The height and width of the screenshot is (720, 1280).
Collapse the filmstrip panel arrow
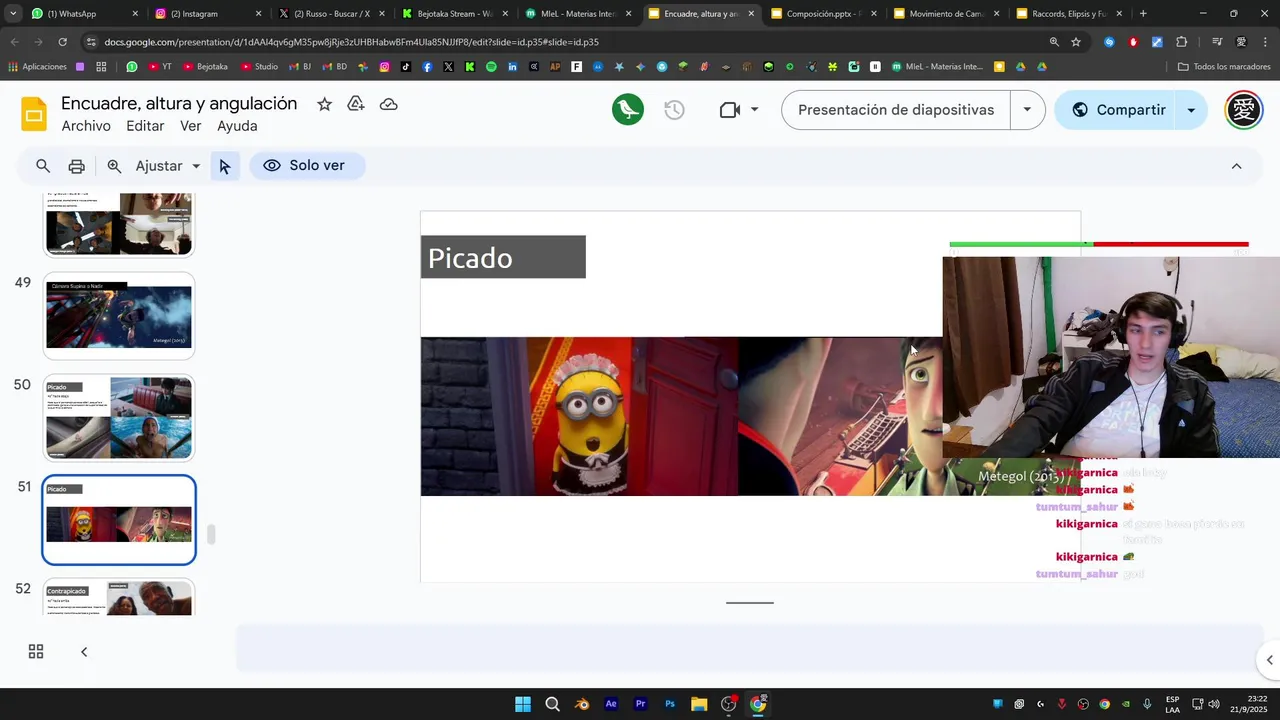click(84, 652)
